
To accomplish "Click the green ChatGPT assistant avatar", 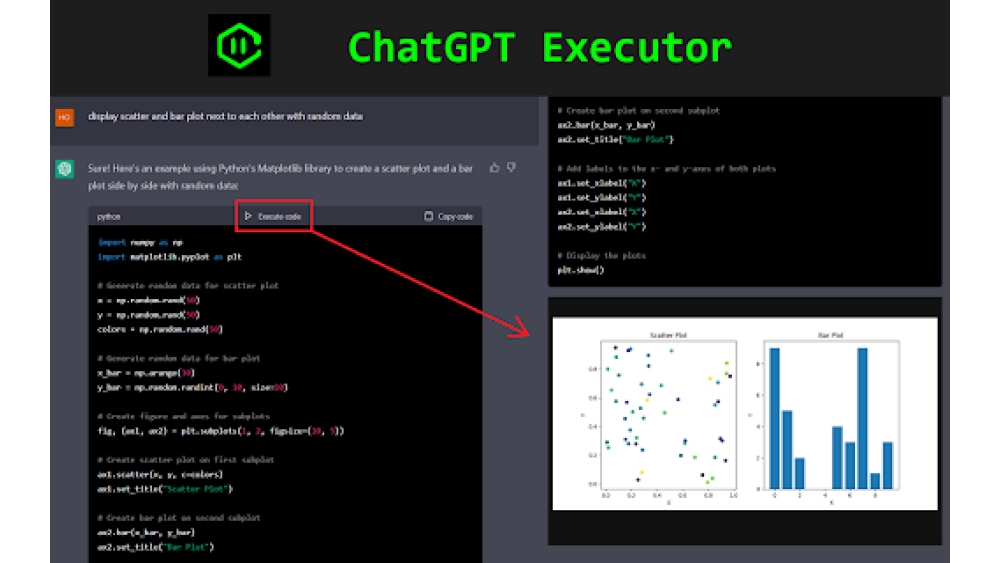I will (x=64, y=169).
